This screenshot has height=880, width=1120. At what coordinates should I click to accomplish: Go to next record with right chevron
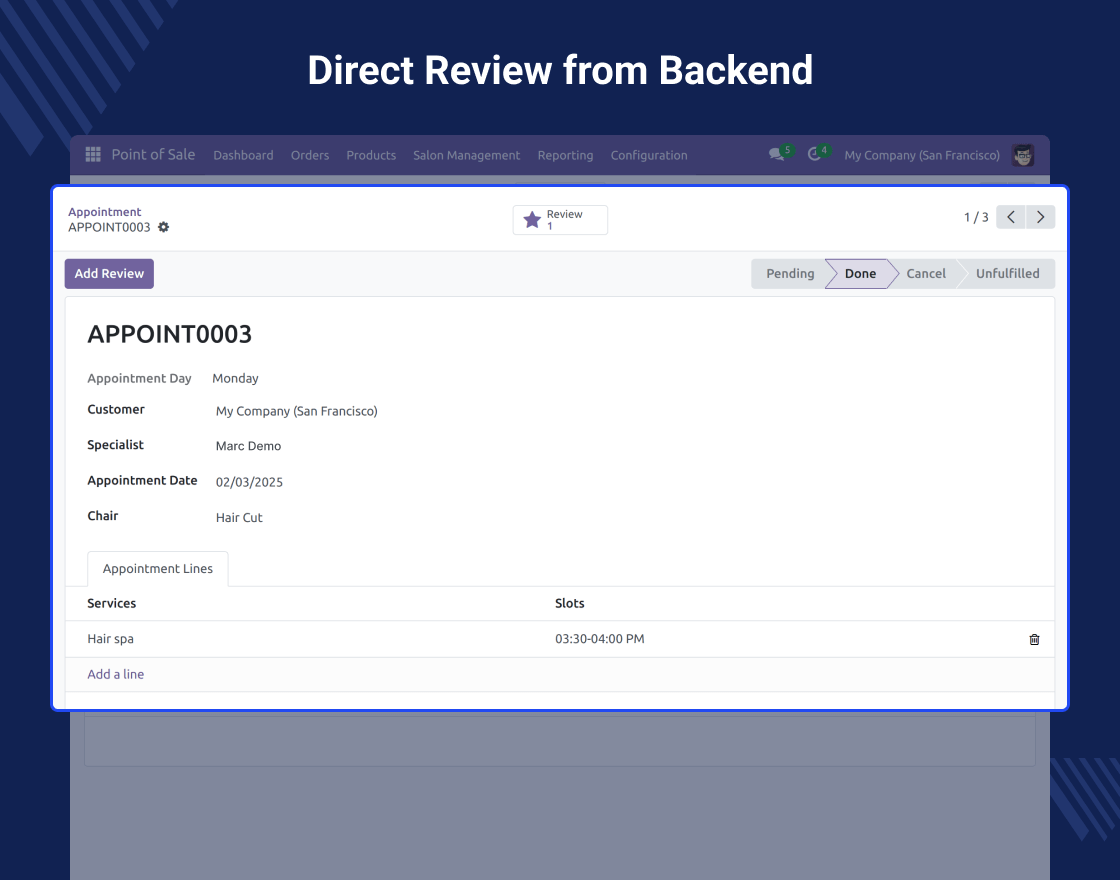tap(1041, 217)
